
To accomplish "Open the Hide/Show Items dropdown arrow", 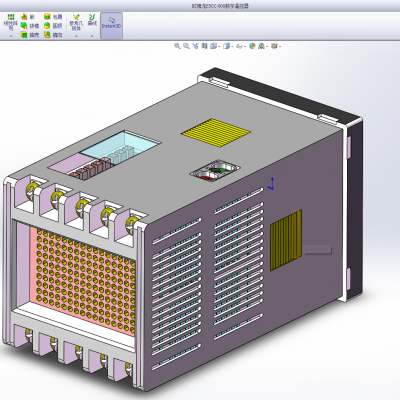I will point(245,46).
